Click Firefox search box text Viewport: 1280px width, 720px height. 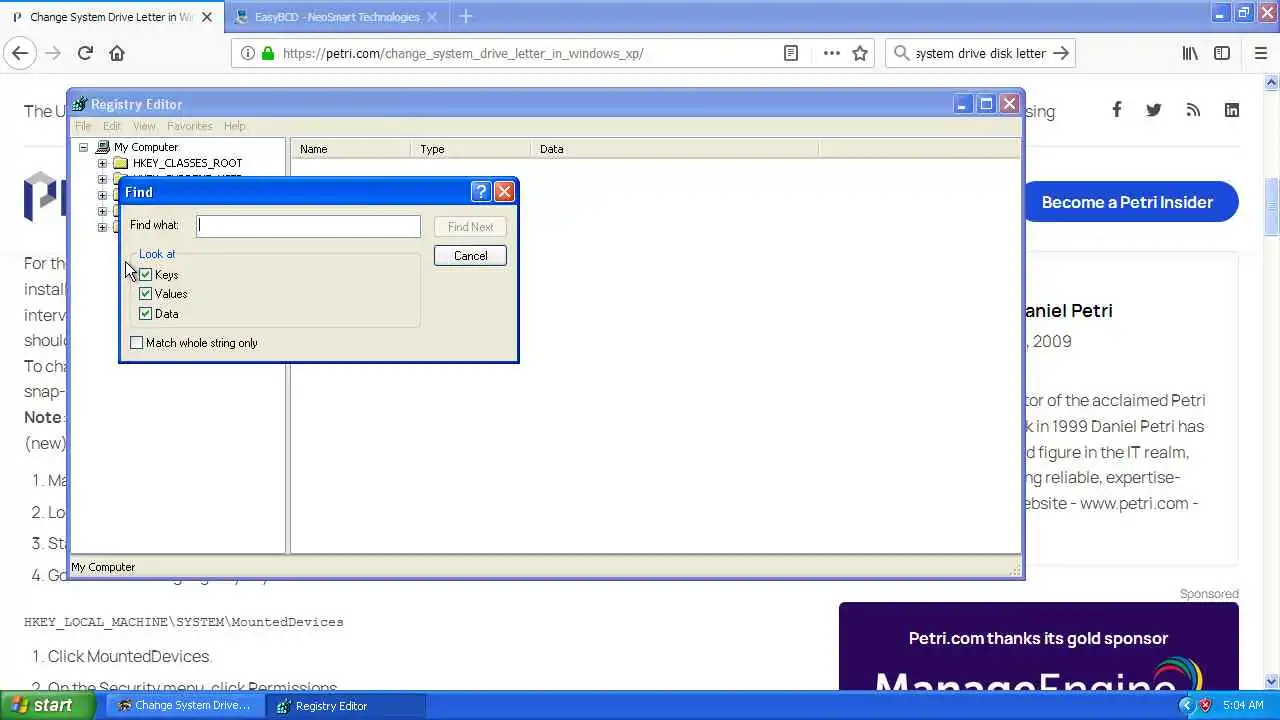980,53
